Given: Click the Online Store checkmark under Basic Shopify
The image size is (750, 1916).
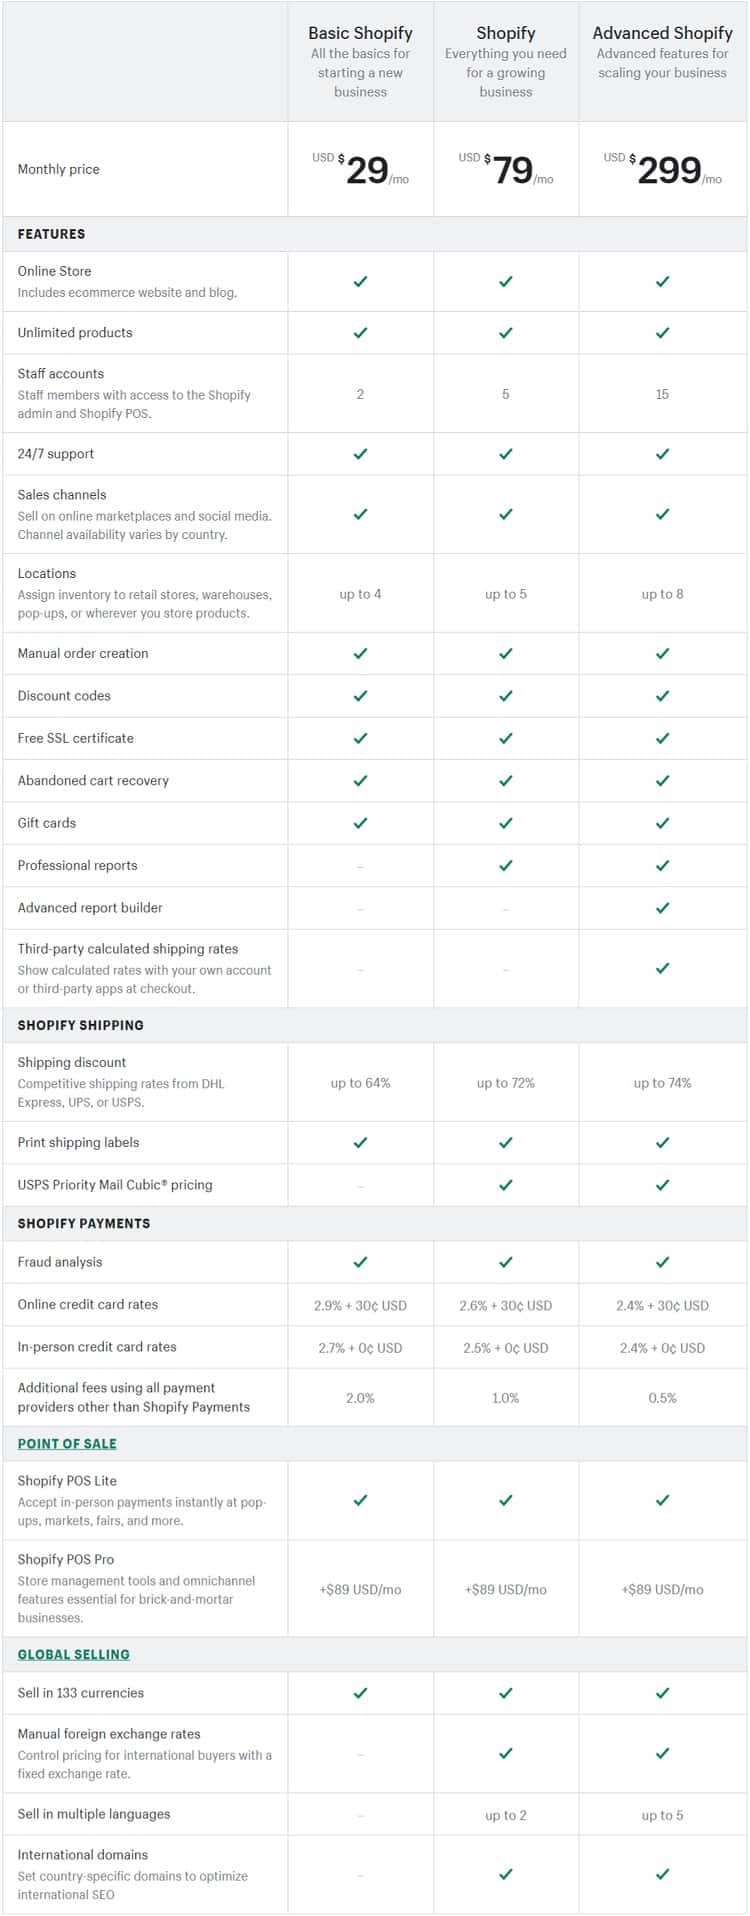Looking at the screenshot, I should pyautogui.click(x=360, y=282).
